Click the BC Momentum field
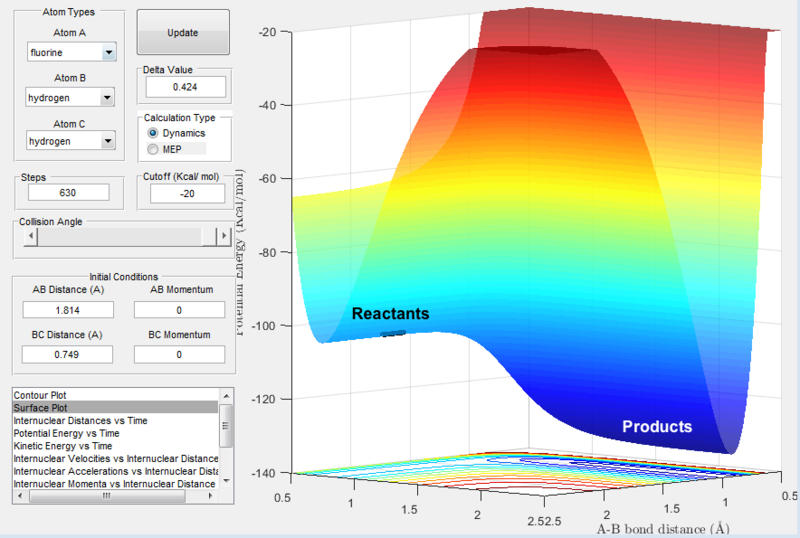The image size is (800, 538). (x=180, y=354)
